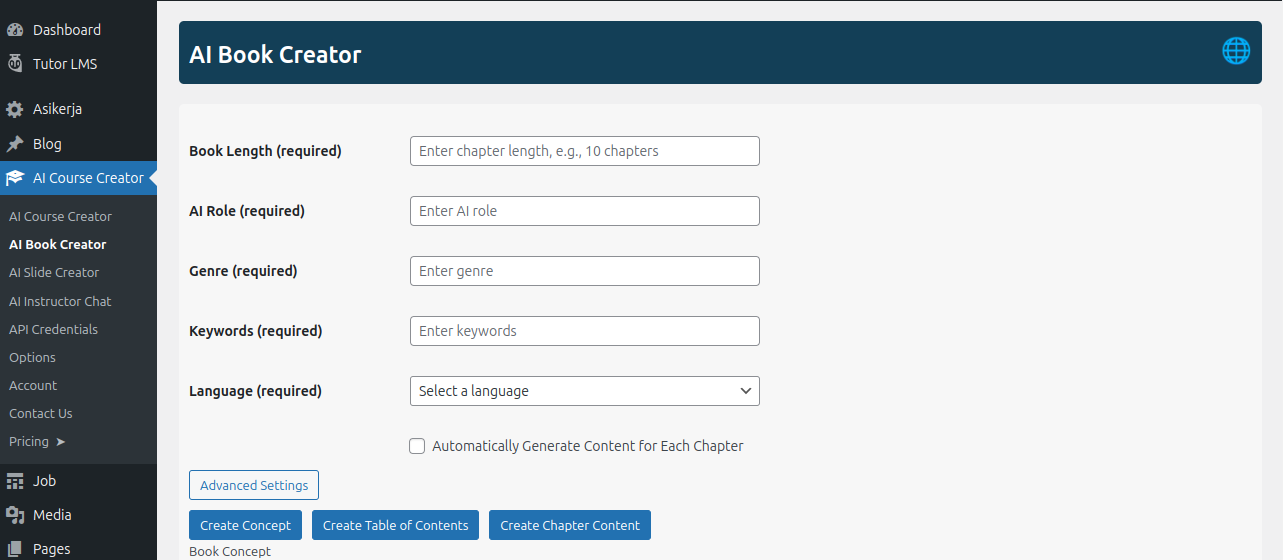
Task: Click the Pages menu icon
Action: click(x=15, y=549)
